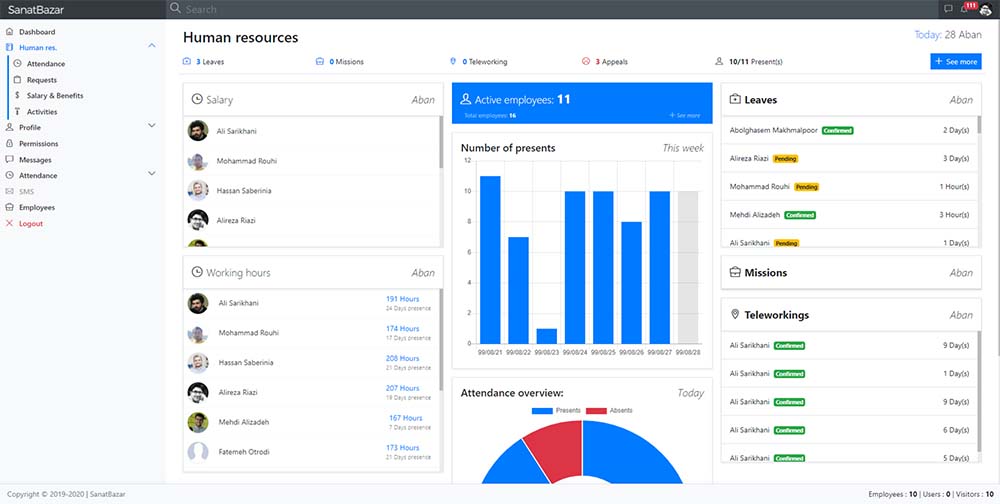Click the dollar icon for Salary & Benefits

(17, 96)
